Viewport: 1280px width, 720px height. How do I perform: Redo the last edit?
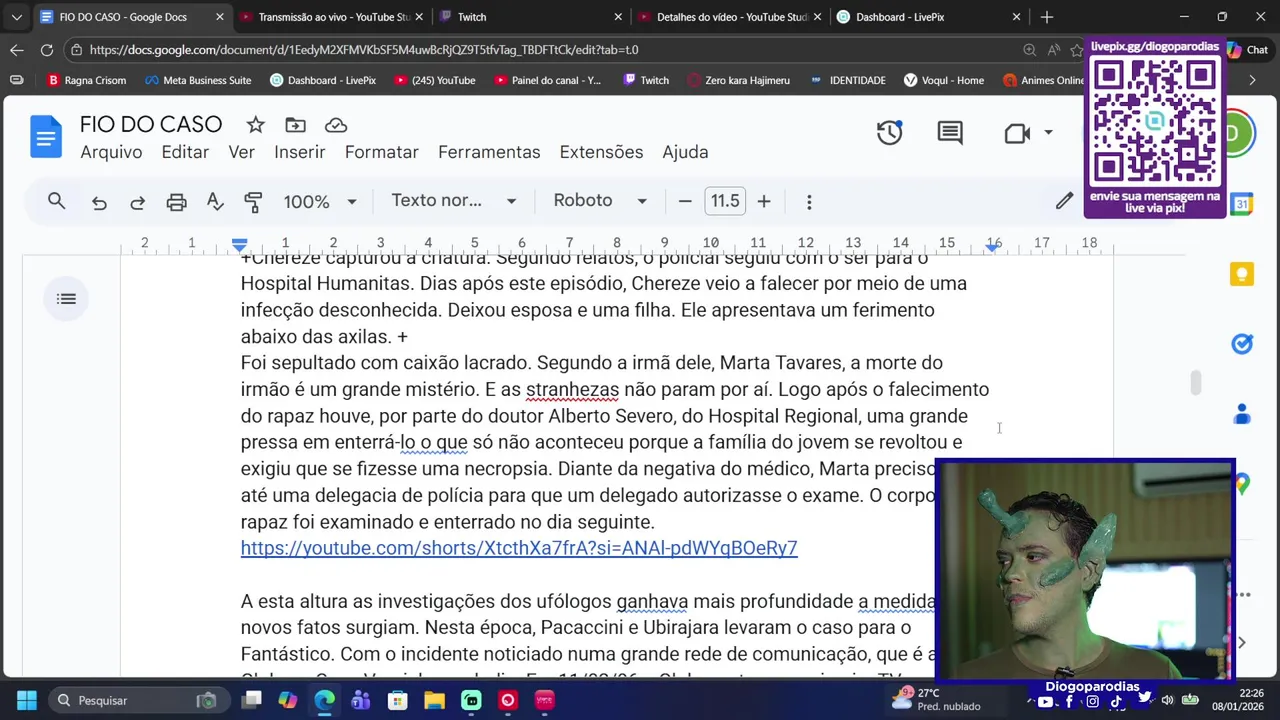coord(138,202)
